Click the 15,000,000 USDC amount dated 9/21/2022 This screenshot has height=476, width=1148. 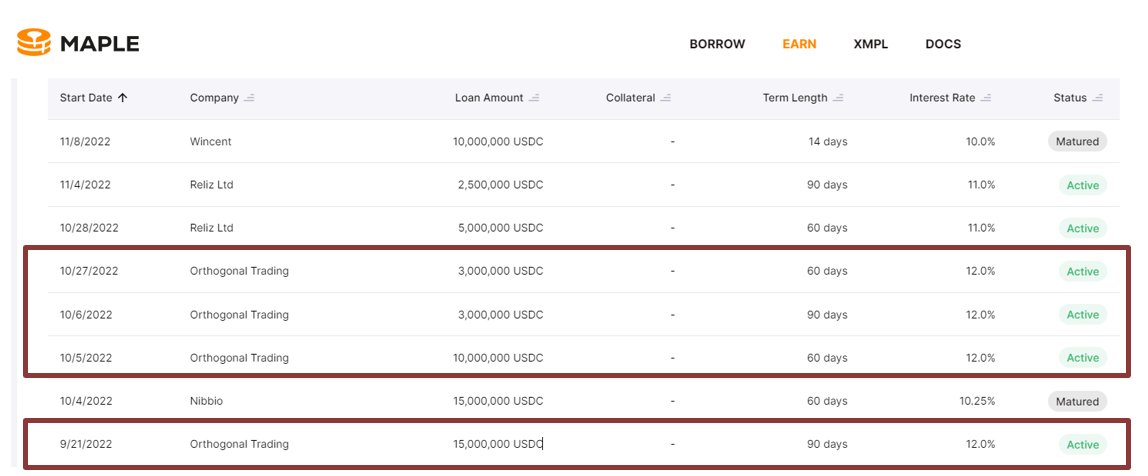point(499,445)
